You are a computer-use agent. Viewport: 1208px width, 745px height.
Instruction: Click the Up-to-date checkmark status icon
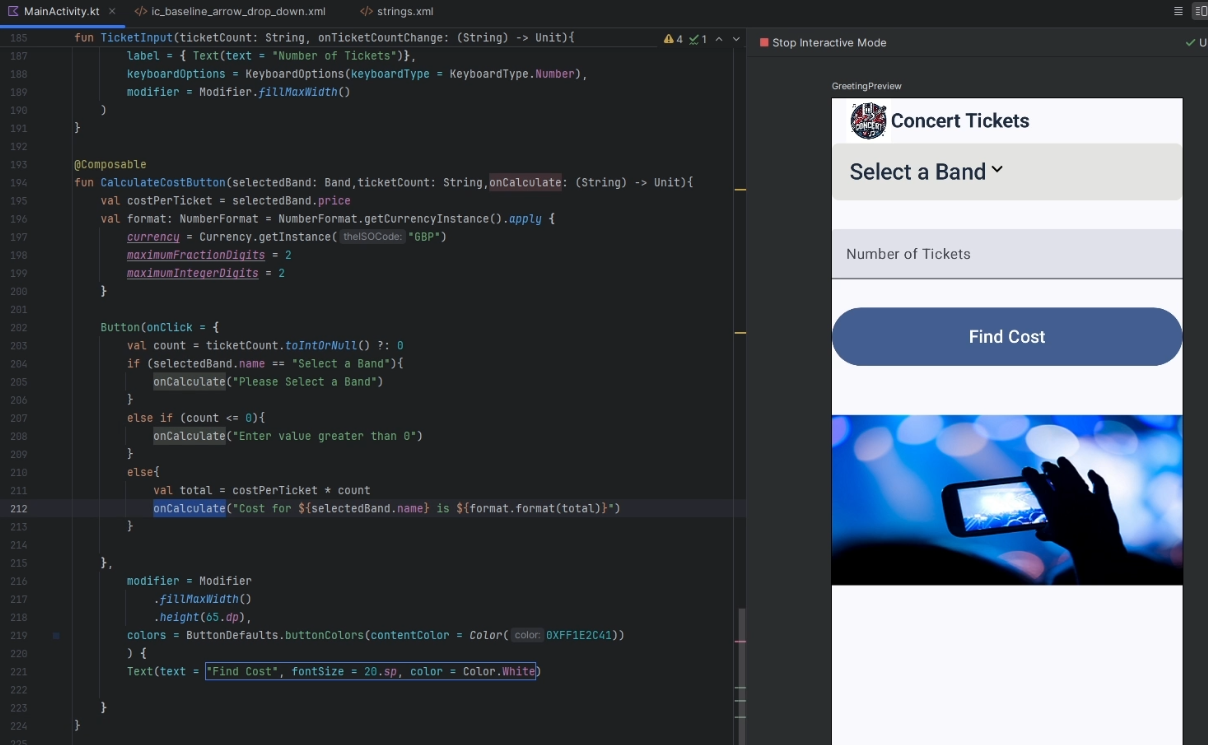(x=1190, y=43)
